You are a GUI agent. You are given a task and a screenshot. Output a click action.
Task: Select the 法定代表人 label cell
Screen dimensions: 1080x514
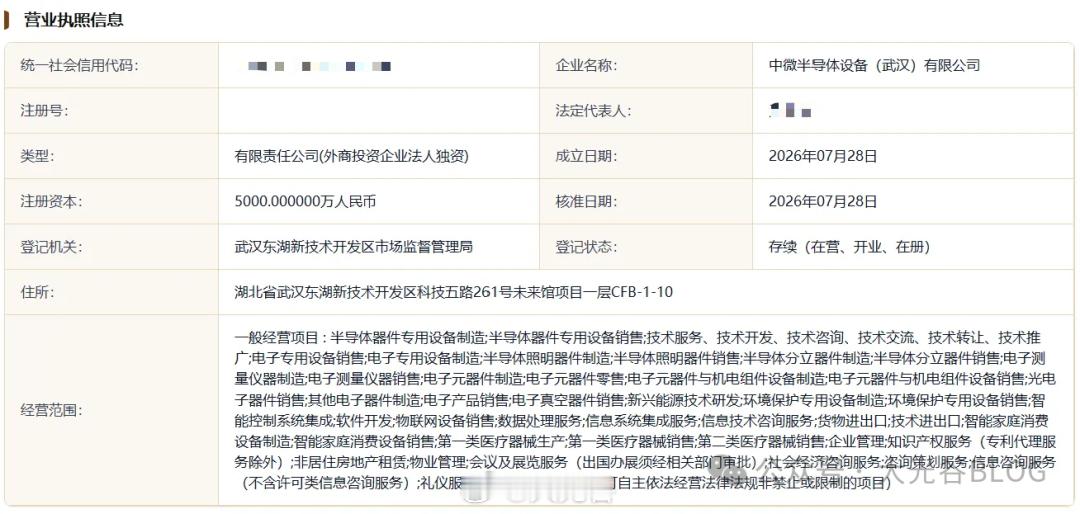pyautogui.click(x=646, y=111)
